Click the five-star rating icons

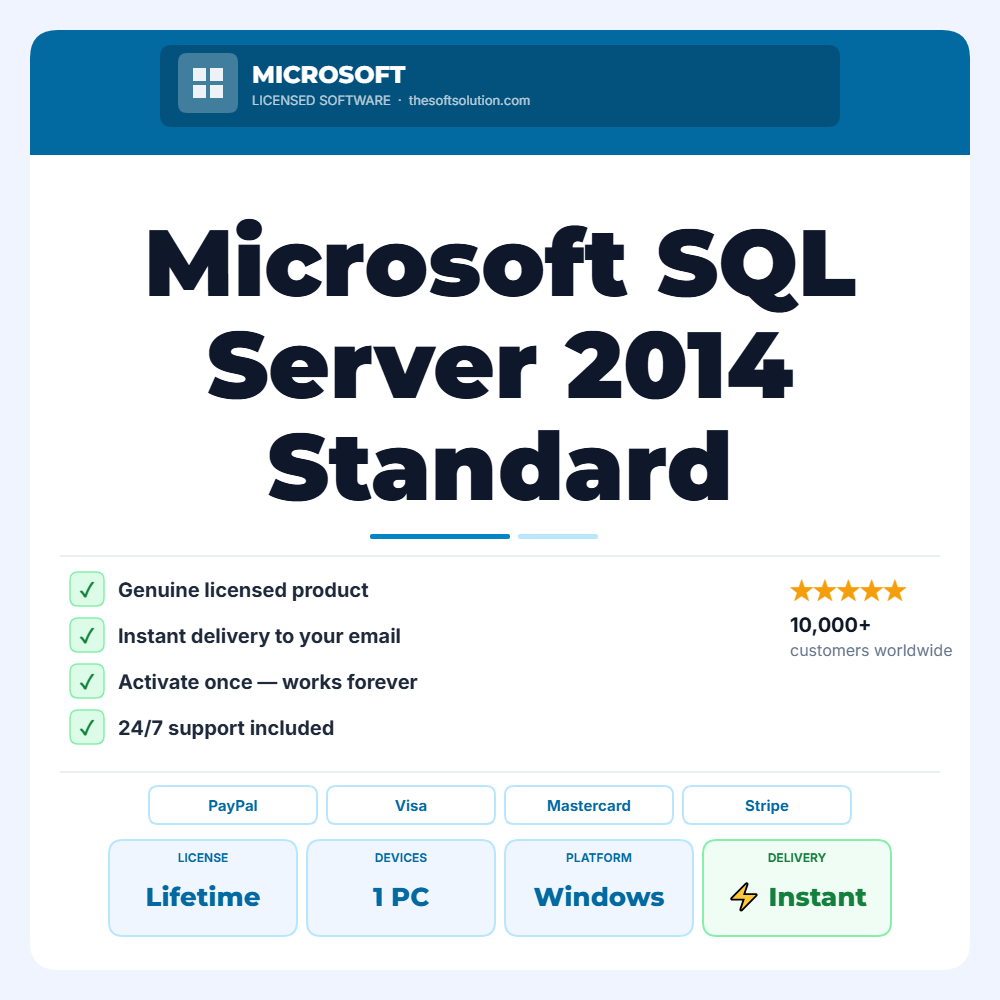click(x=848, y=591)
